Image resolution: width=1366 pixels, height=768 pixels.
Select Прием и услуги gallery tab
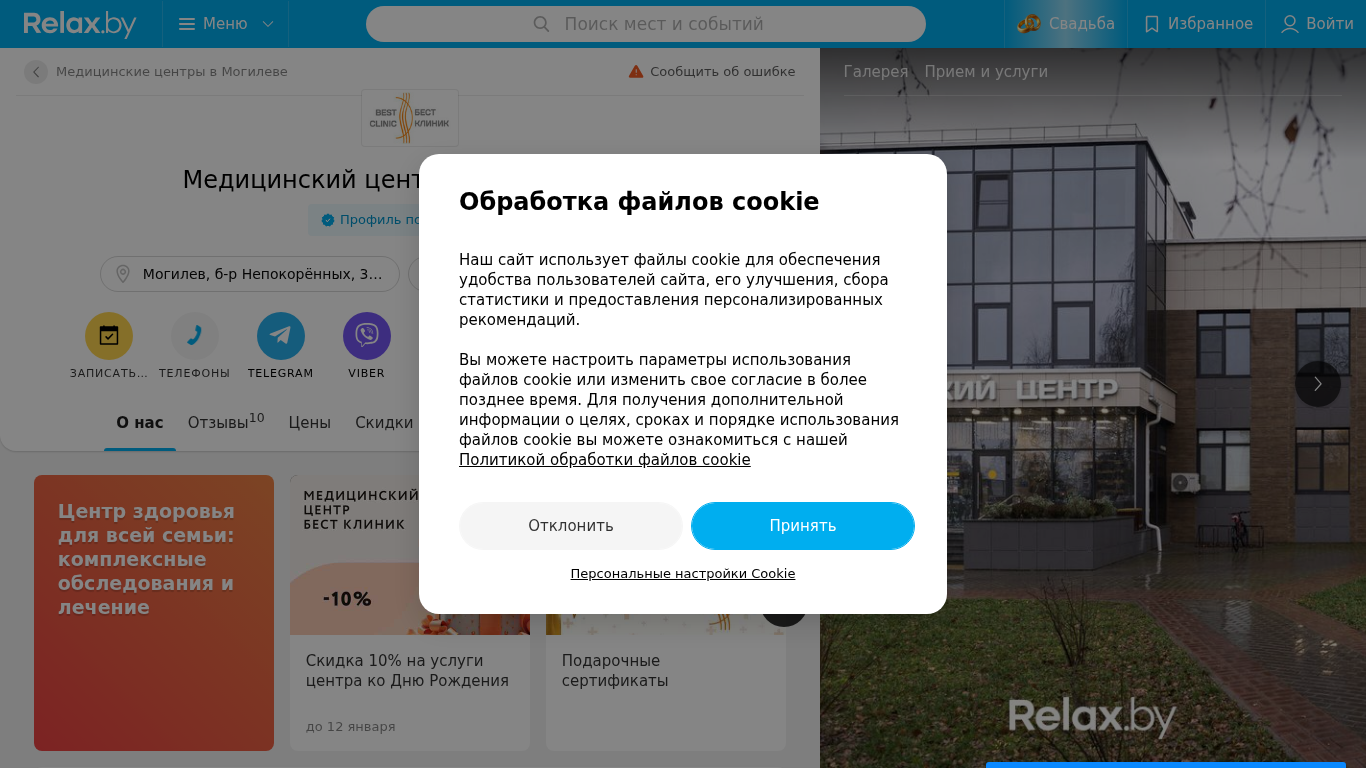pos(986,72)
